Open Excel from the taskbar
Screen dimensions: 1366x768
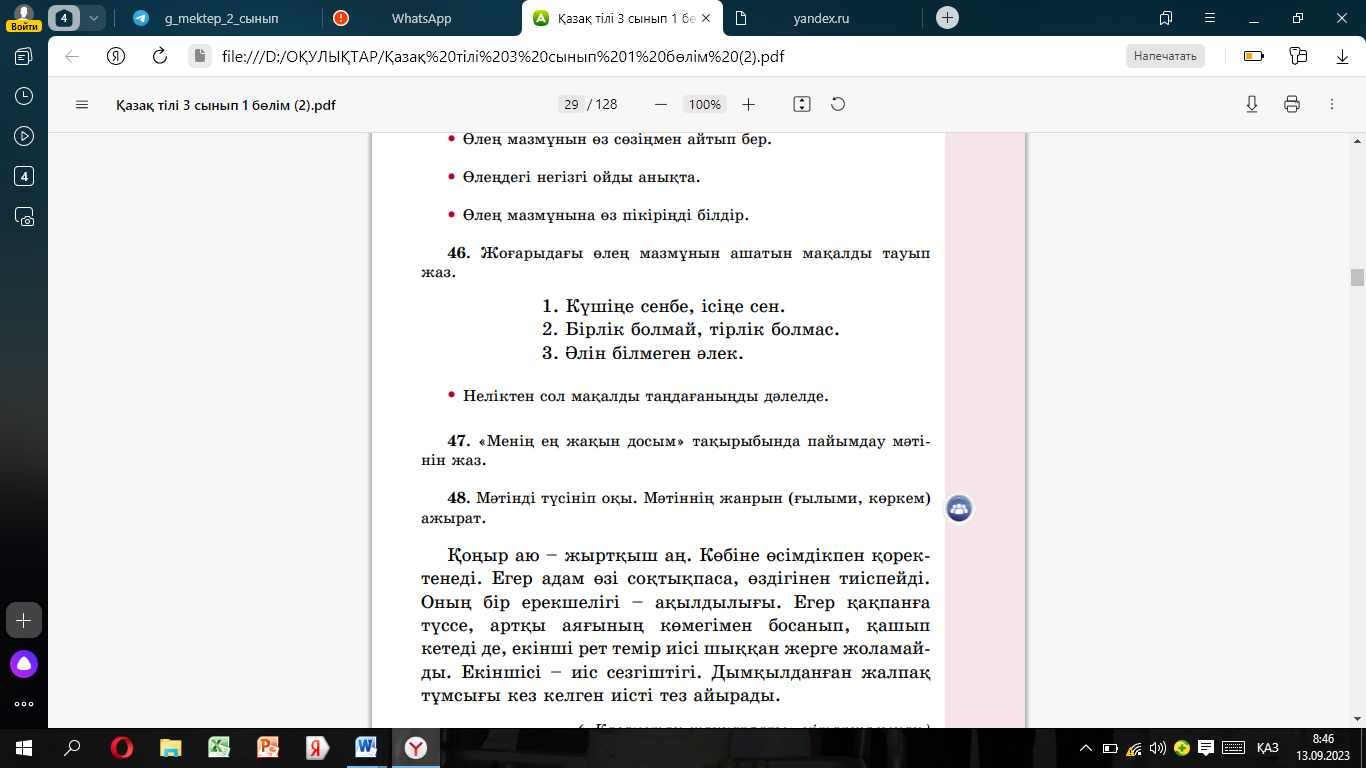(219, 747)
